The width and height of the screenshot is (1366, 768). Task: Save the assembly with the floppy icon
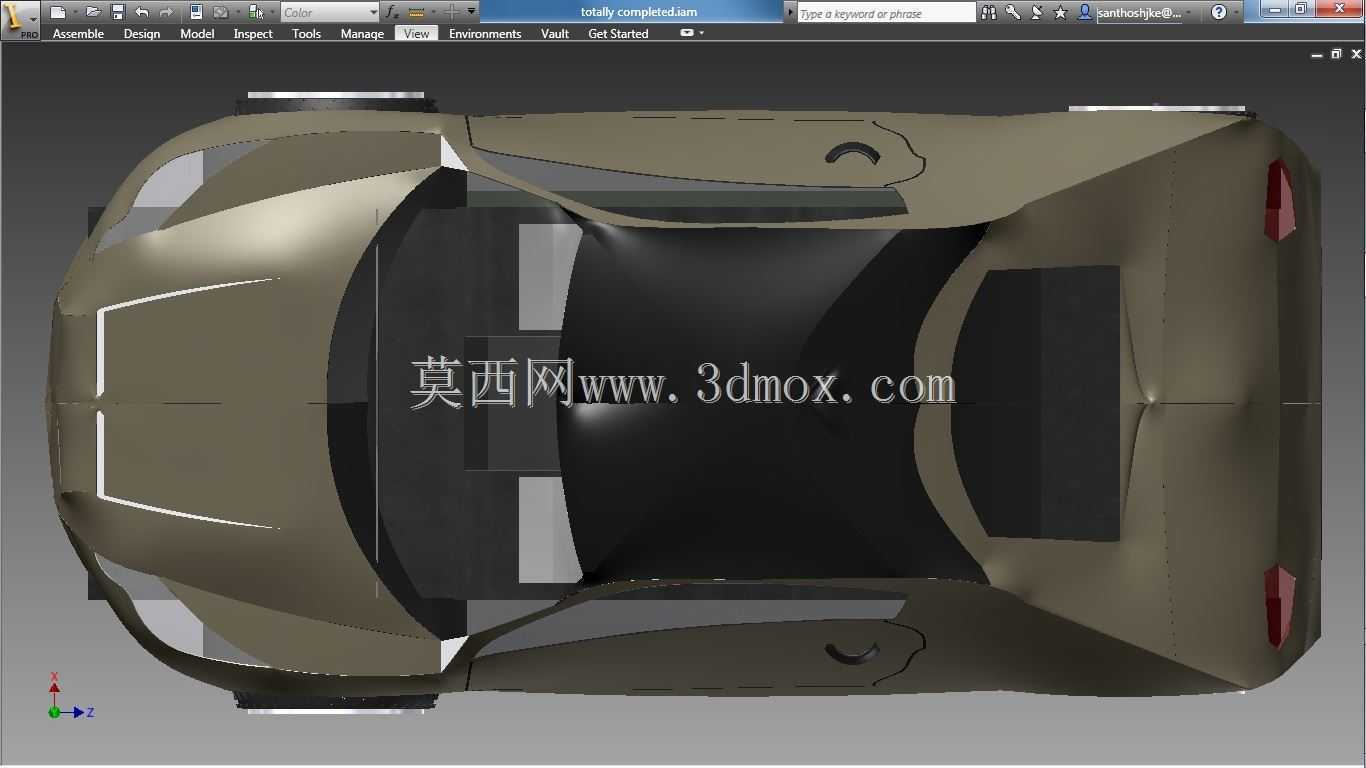(x=118, y=12)
